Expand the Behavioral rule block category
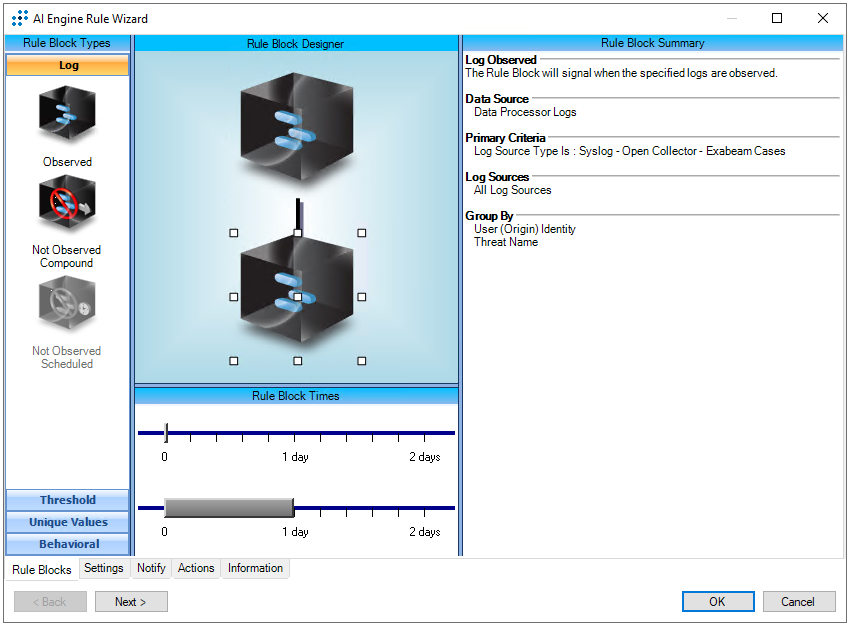 click(x=68, y=544)
